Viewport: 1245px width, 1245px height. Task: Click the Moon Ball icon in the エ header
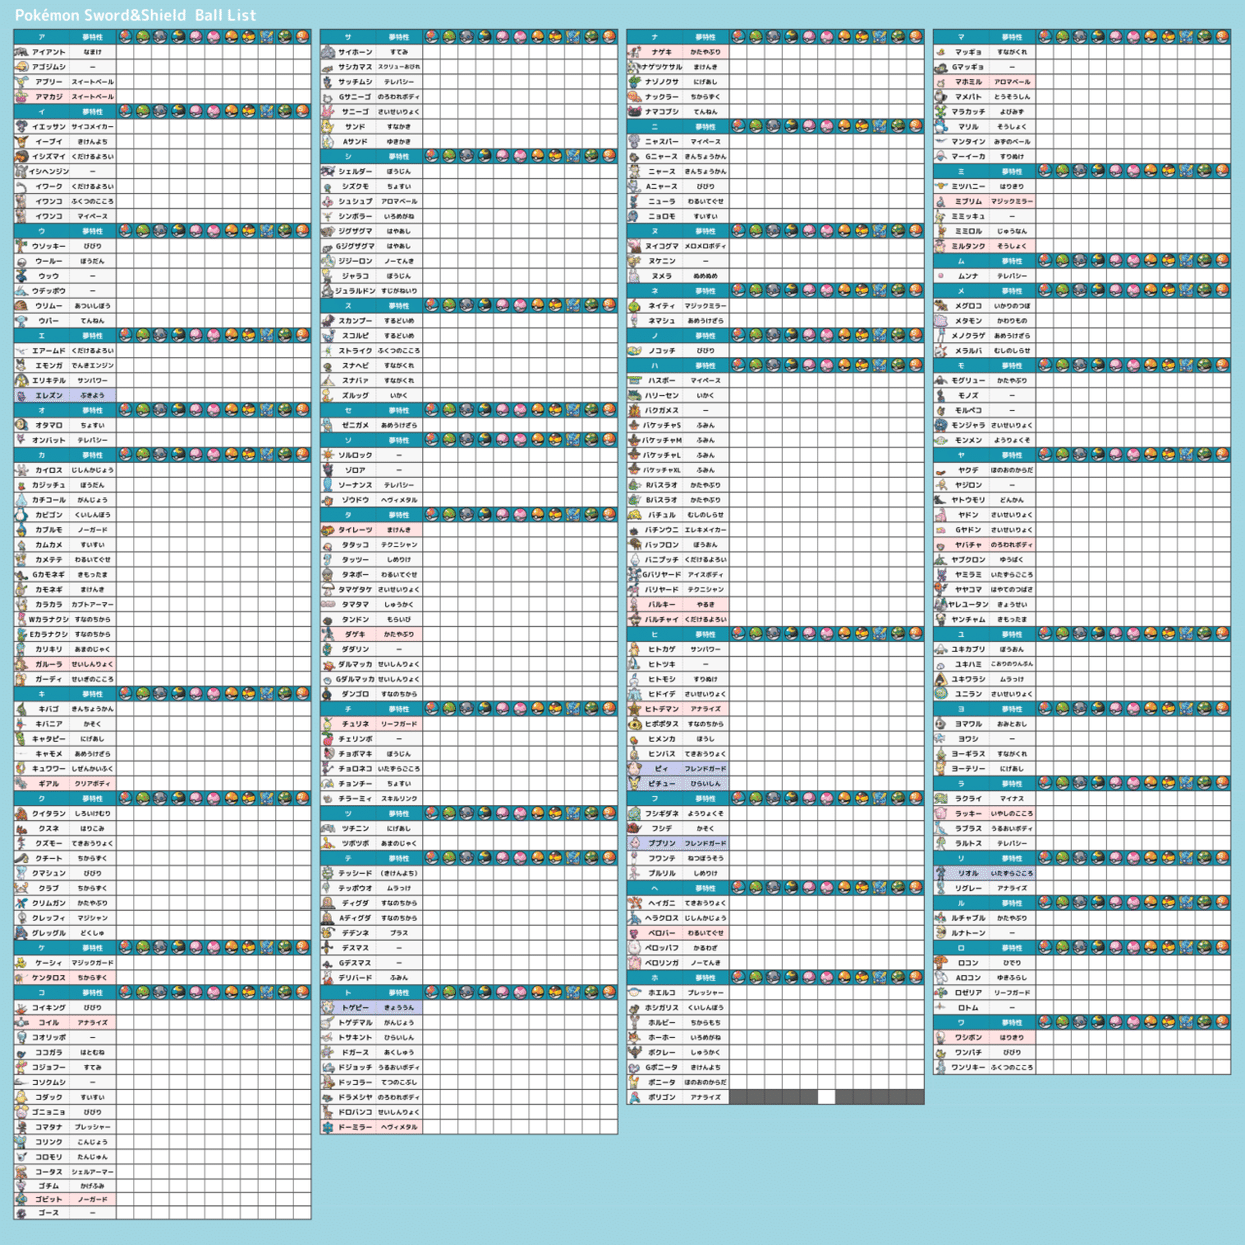(178, 336)
